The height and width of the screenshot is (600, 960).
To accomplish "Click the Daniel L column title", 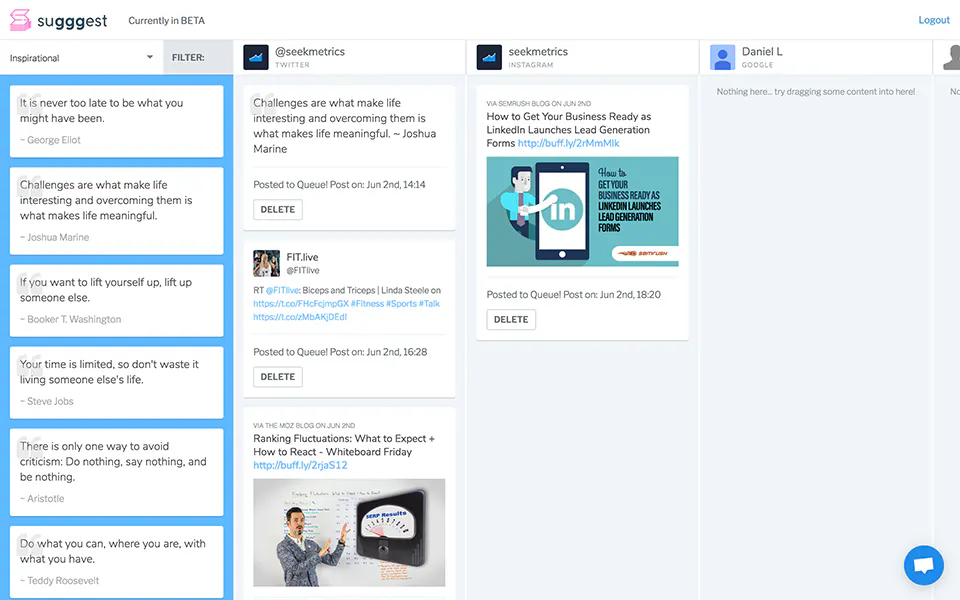I will tap(762, 51).
